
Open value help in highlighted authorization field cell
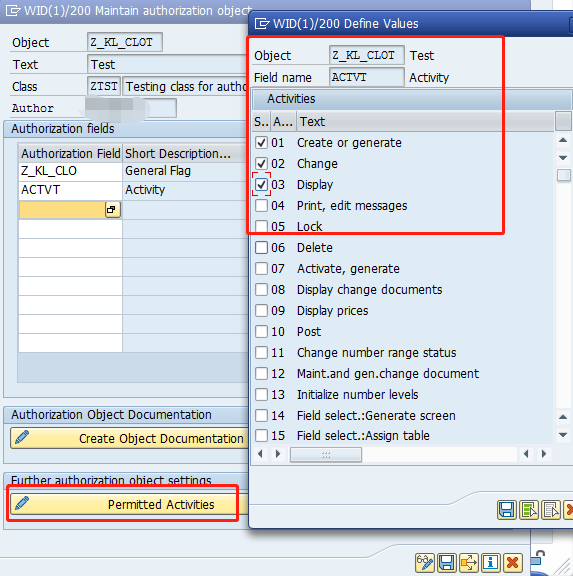[112, 210]
